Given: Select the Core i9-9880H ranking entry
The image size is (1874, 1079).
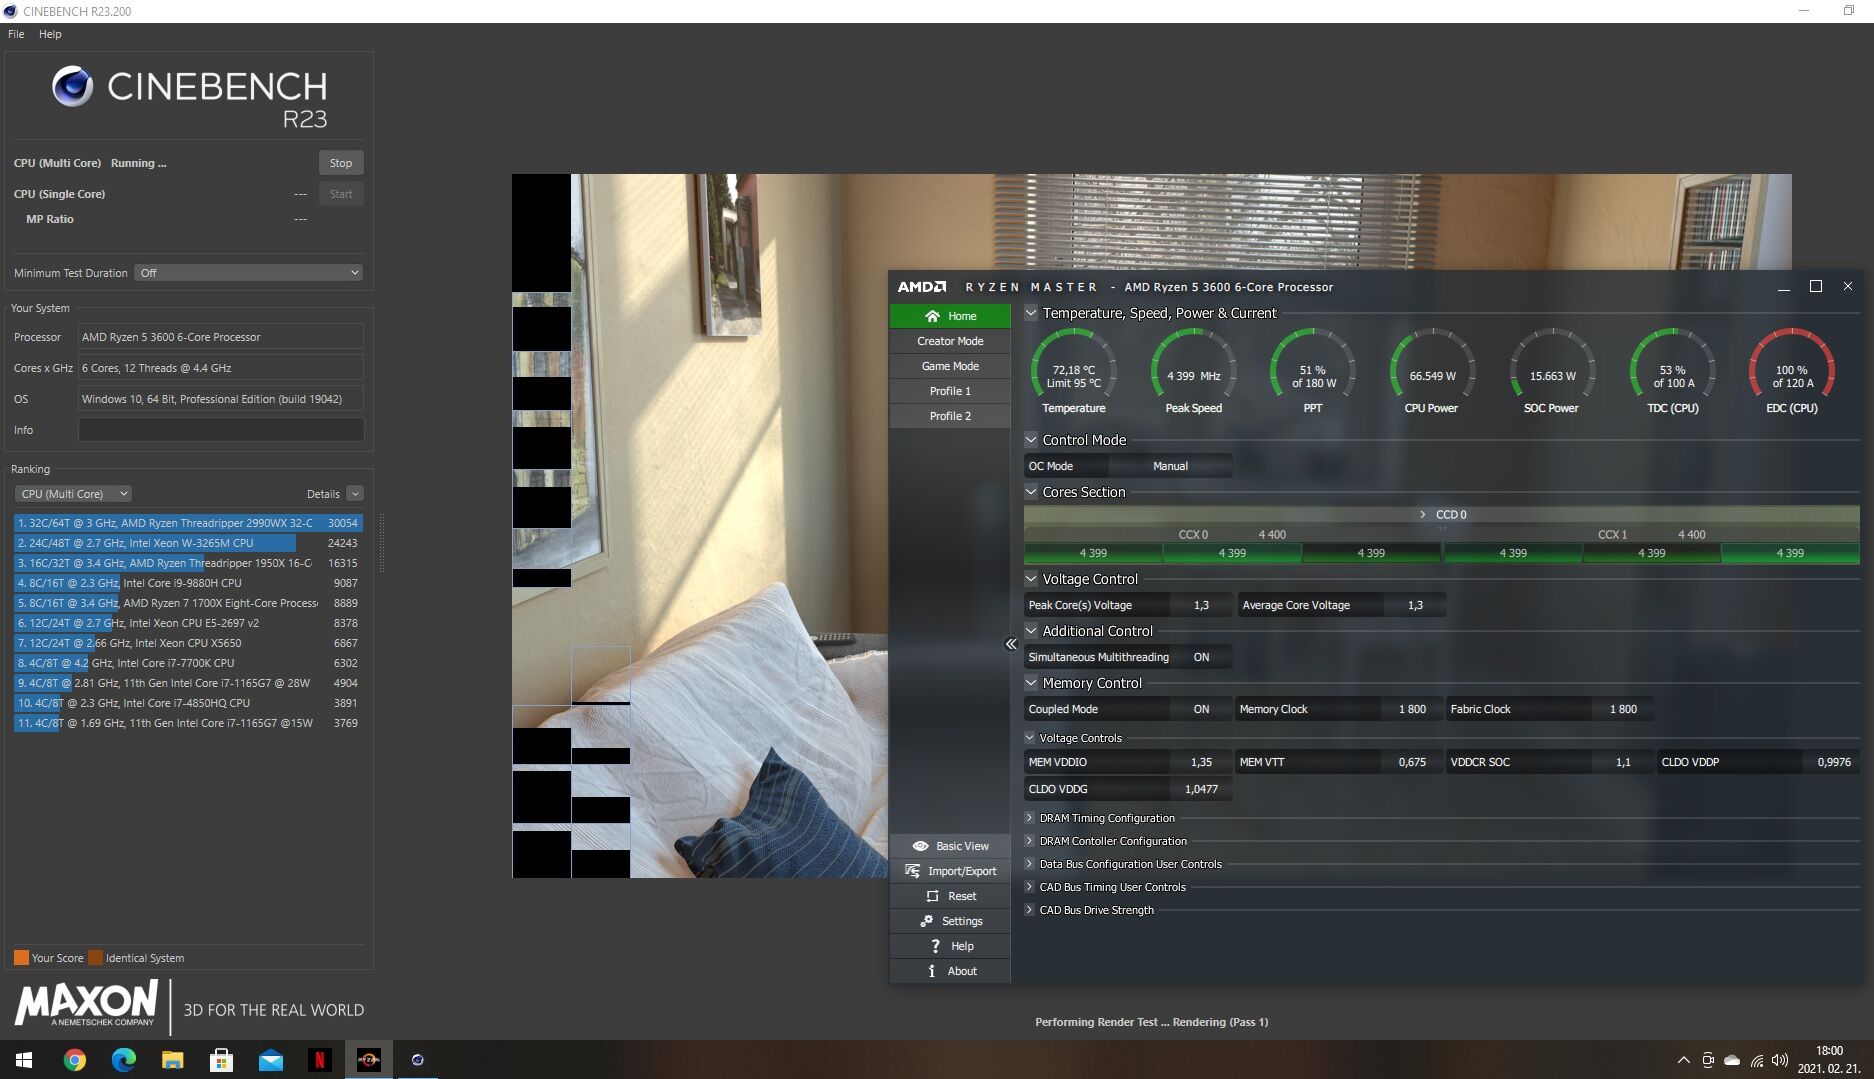Looking at the screenshot, I should 188,583.
